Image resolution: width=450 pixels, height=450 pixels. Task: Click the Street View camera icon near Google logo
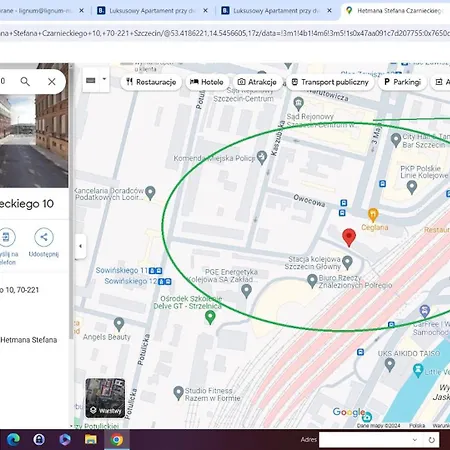[367, 417]
